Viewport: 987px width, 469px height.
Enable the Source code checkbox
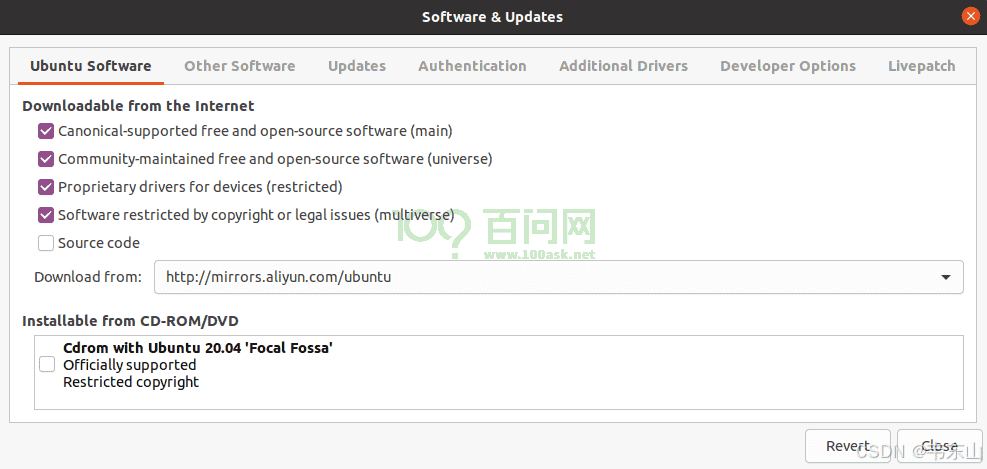[x=46, y=243]
